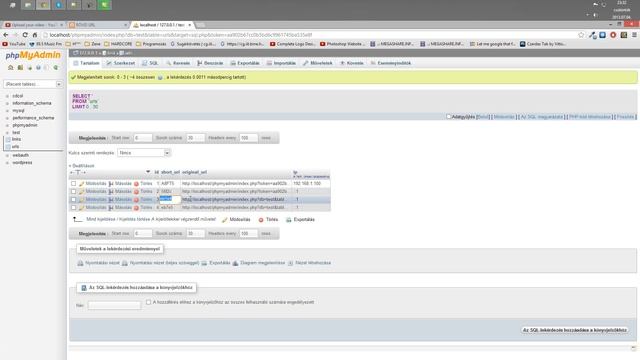Click the bookmark Név input field
This screenshot has width=640, height=360.
coord(114,305)
